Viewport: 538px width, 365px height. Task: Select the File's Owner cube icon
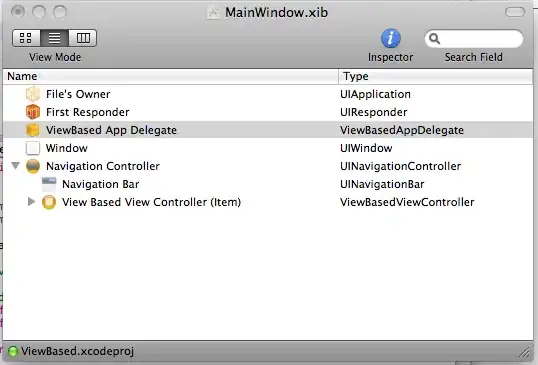[x=33, y=94]
